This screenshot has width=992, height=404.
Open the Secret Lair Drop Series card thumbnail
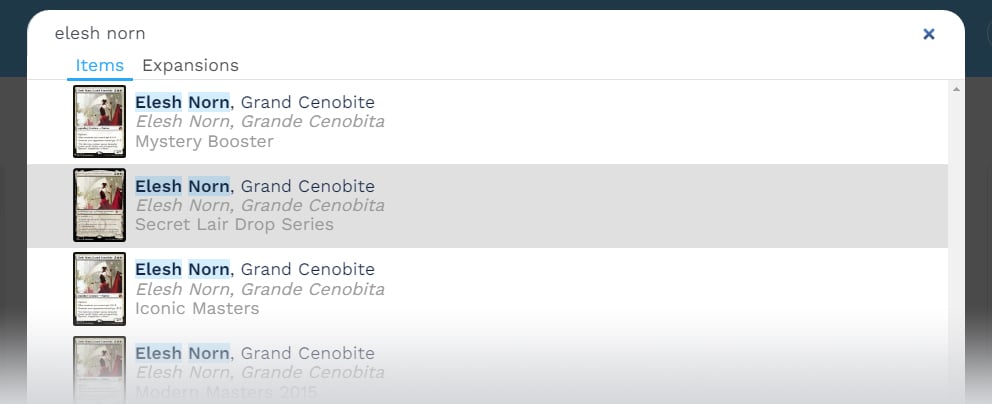(99, 205)
